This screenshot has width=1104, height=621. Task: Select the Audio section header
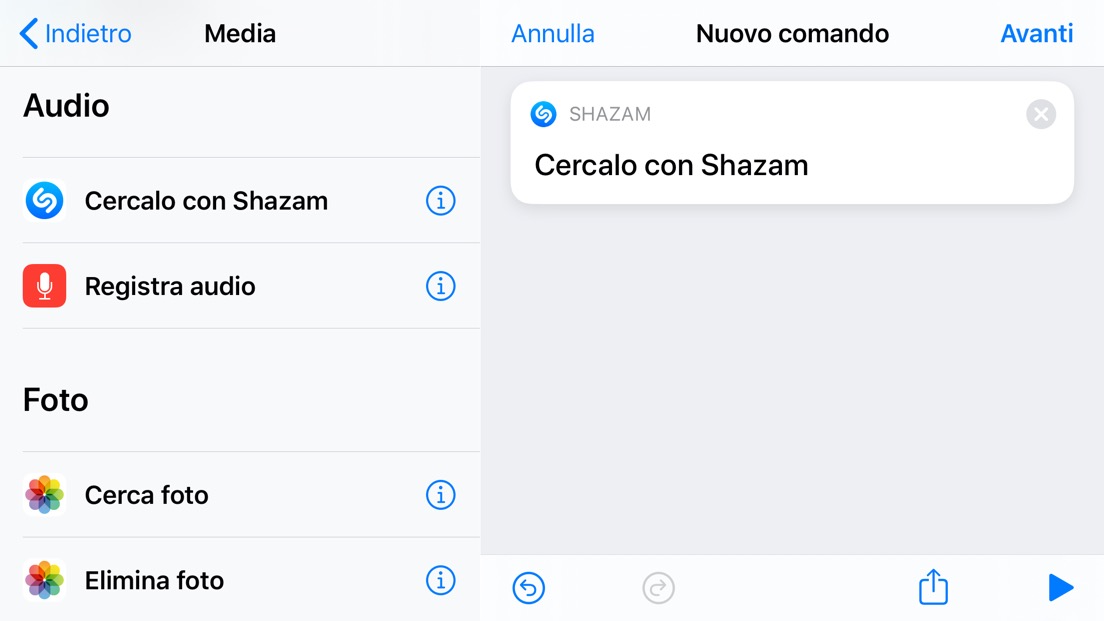pos(66,106)
